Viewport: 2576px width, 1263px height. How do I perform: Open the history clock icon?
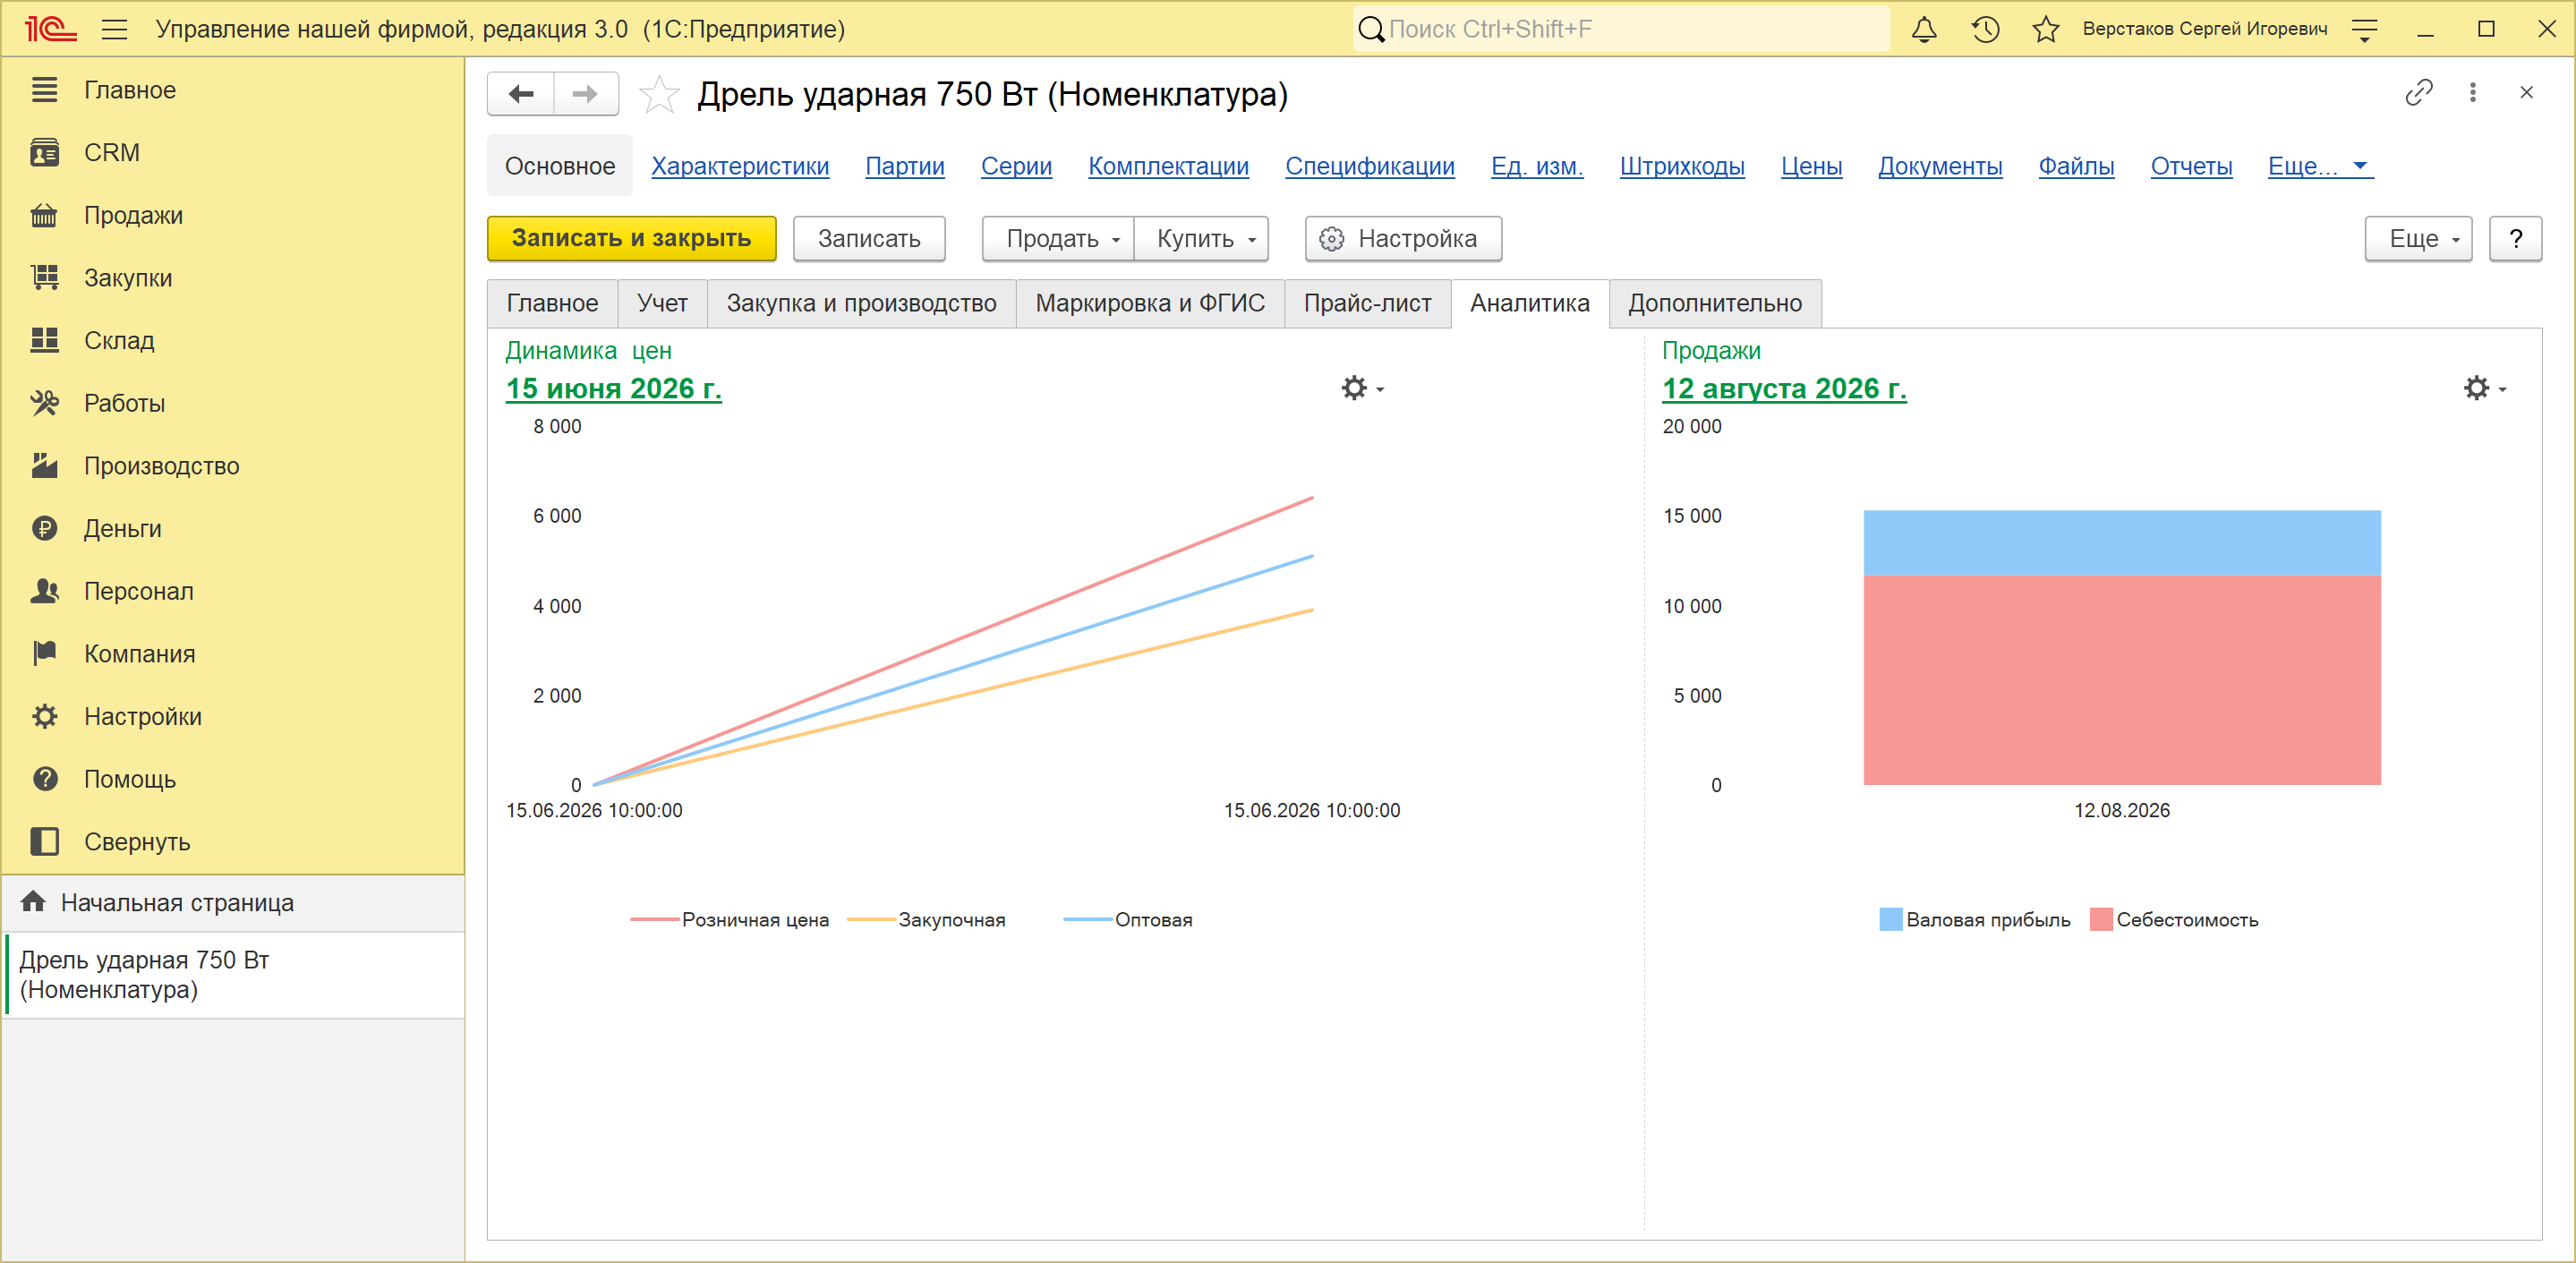[x=1985, y=29]
